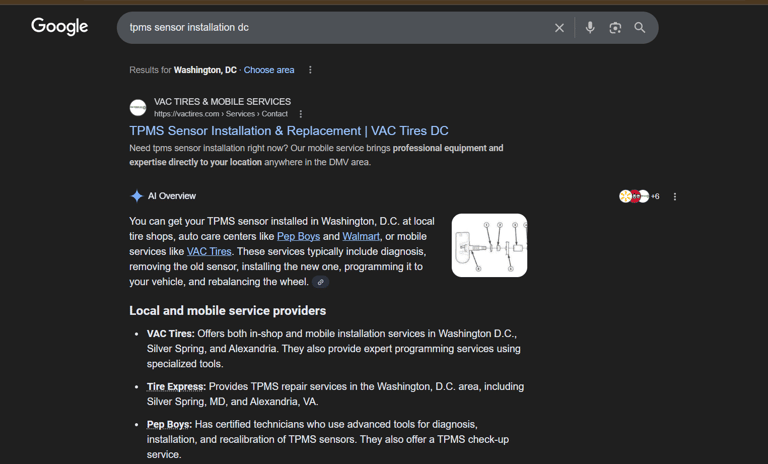Open the three-dot menu beside vactires.com URL
The width and height of the screenshot is (768, 464).
click(301, 114)
